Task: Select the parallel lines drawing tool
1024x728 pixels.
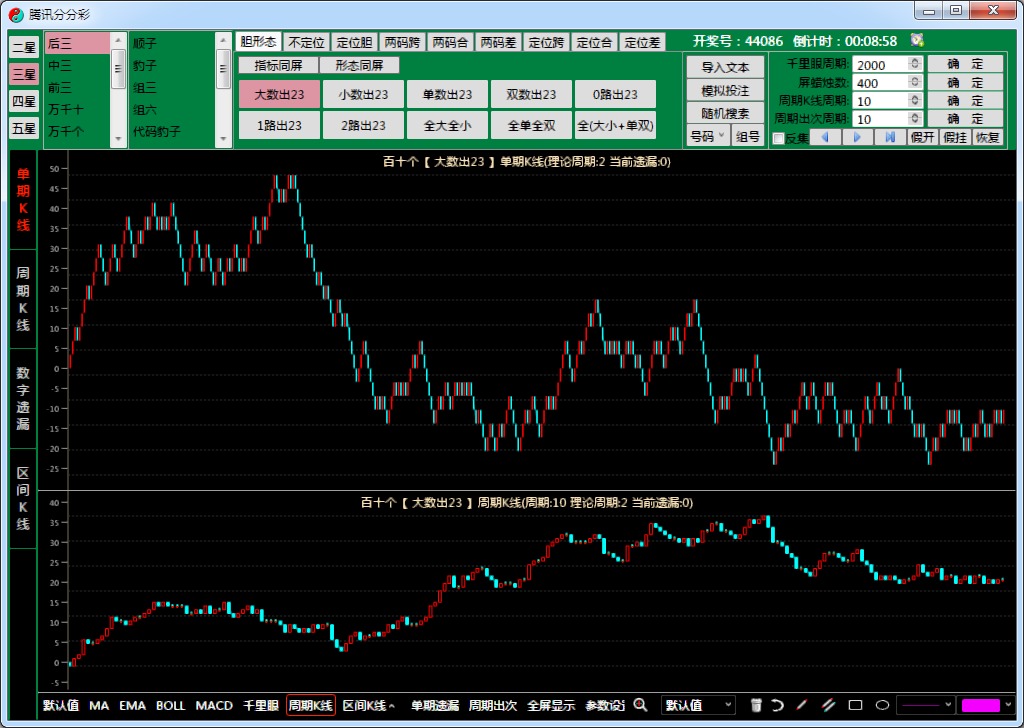Action: [x=828, y=705]
